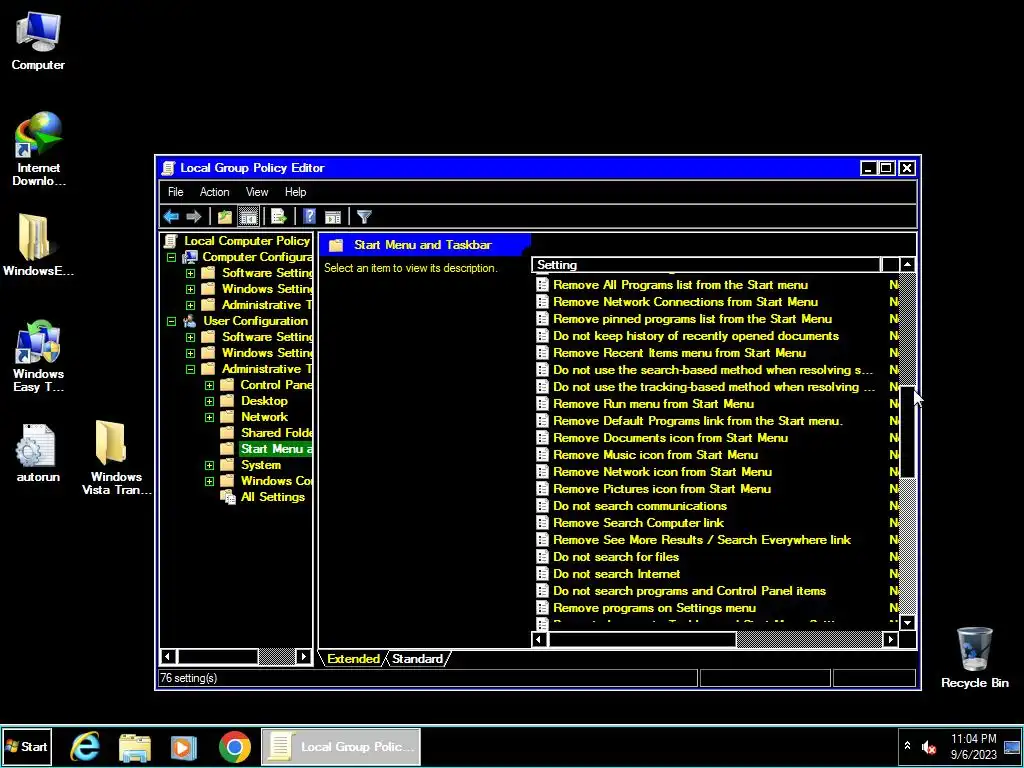Select 'Do not search for files' setting

coord(616,556)
